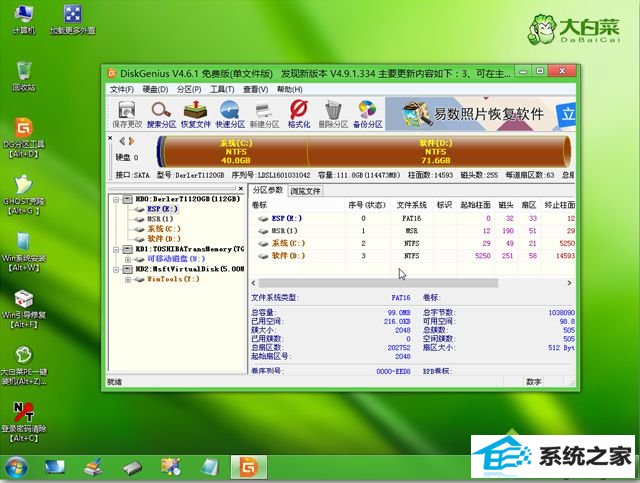Select 软件 (D:) in the disk tree
Screen dimensions: 640x483
pos(164,239)
